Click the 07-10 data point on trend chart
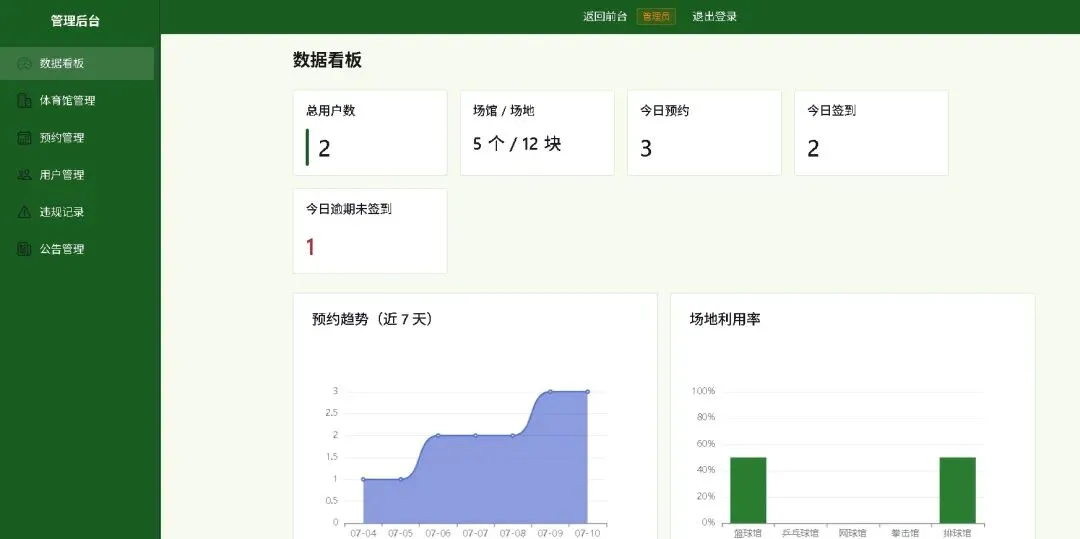 [588, 392]
